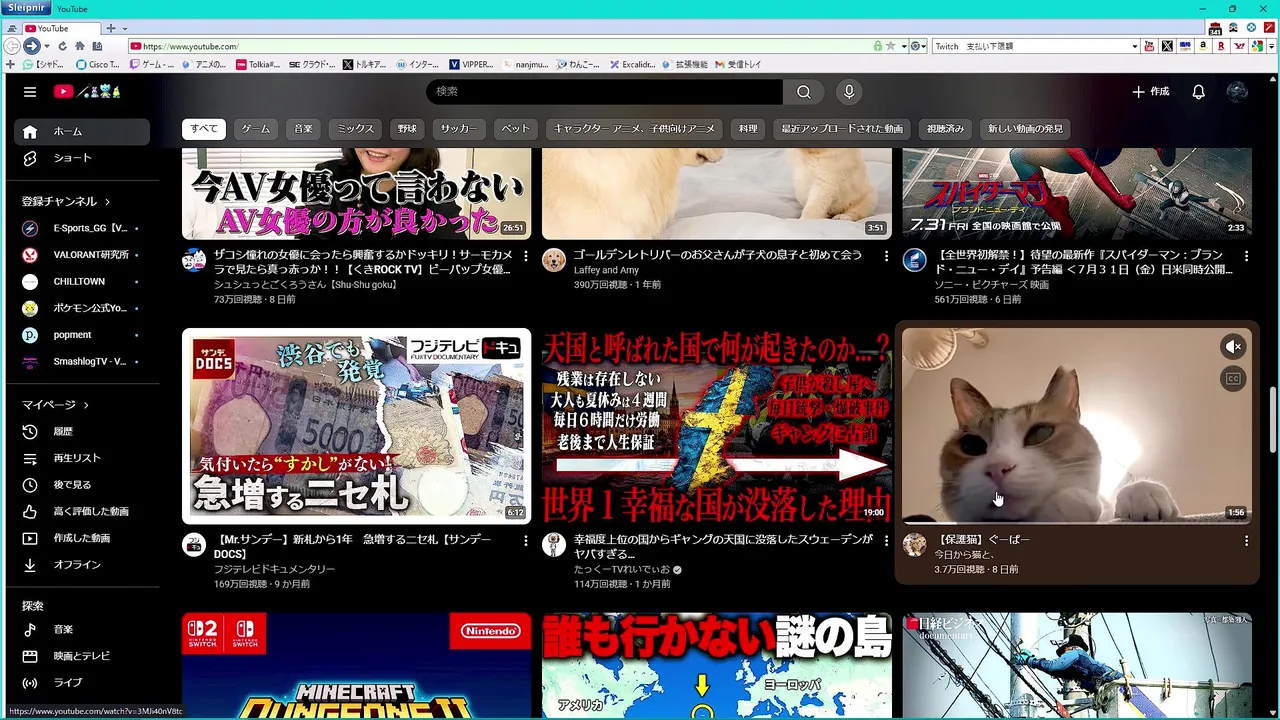Open 音楽 under 探索 in the sidebar
The height and width of the screenshot is (720, 1280).
[x=81, y=629]
